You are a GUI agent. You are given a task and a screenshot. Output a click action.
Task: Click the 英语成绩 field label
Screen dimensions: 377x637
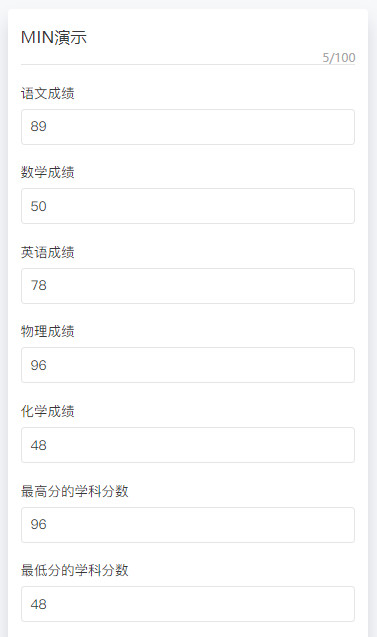48,252
